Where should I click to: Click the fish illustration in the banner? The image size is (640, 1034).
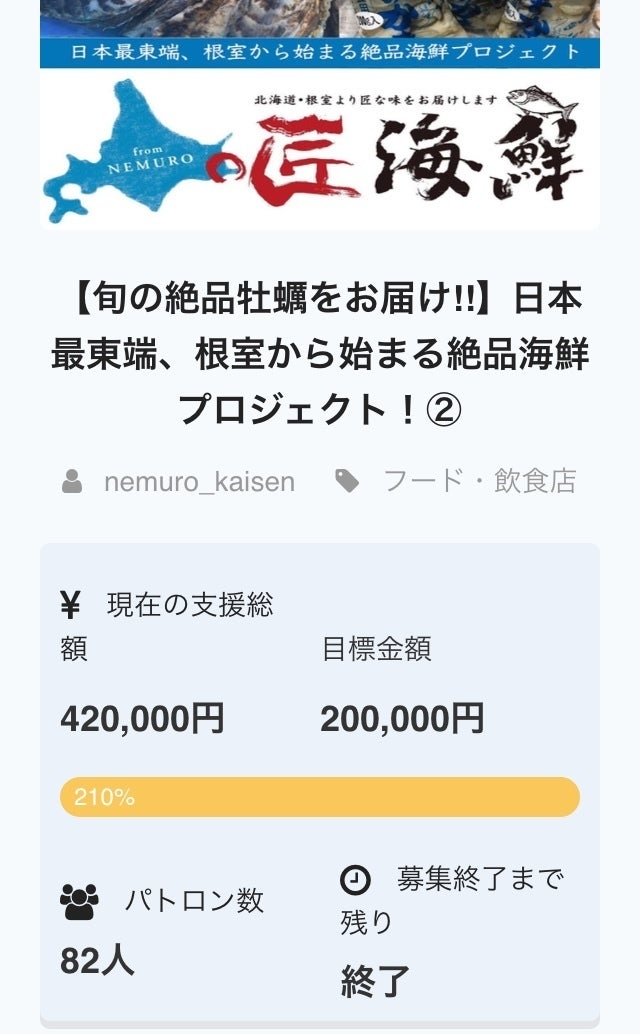pos(545,102)
